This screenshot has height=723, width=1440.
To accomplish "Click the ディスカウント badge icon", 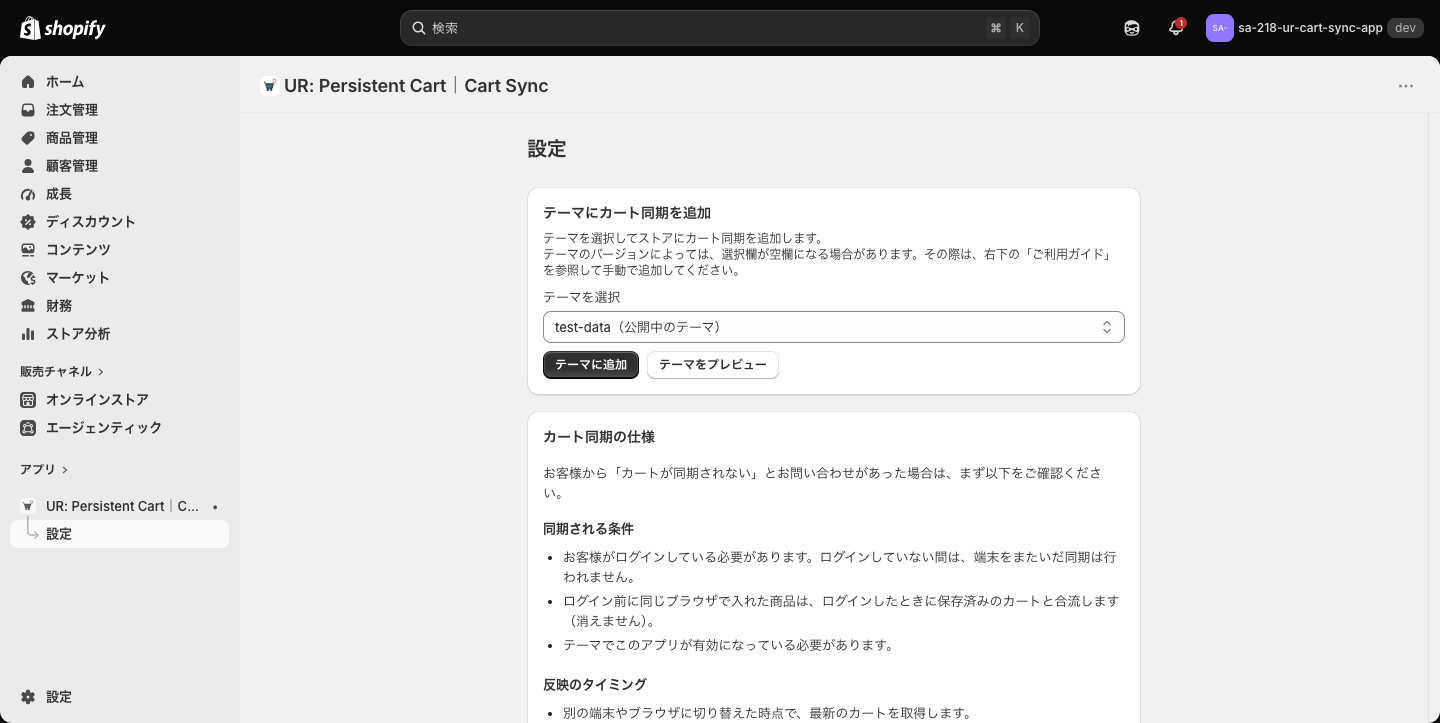I will click(28, 222).
